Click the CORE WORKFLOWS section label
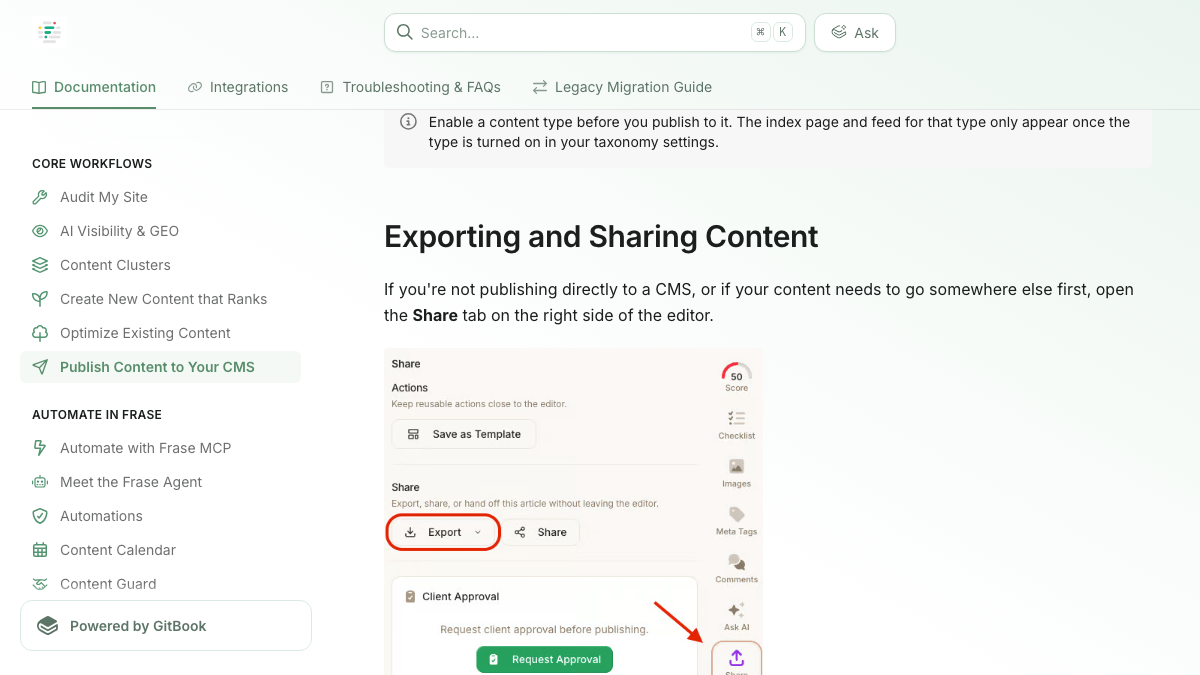 point(92,164)
